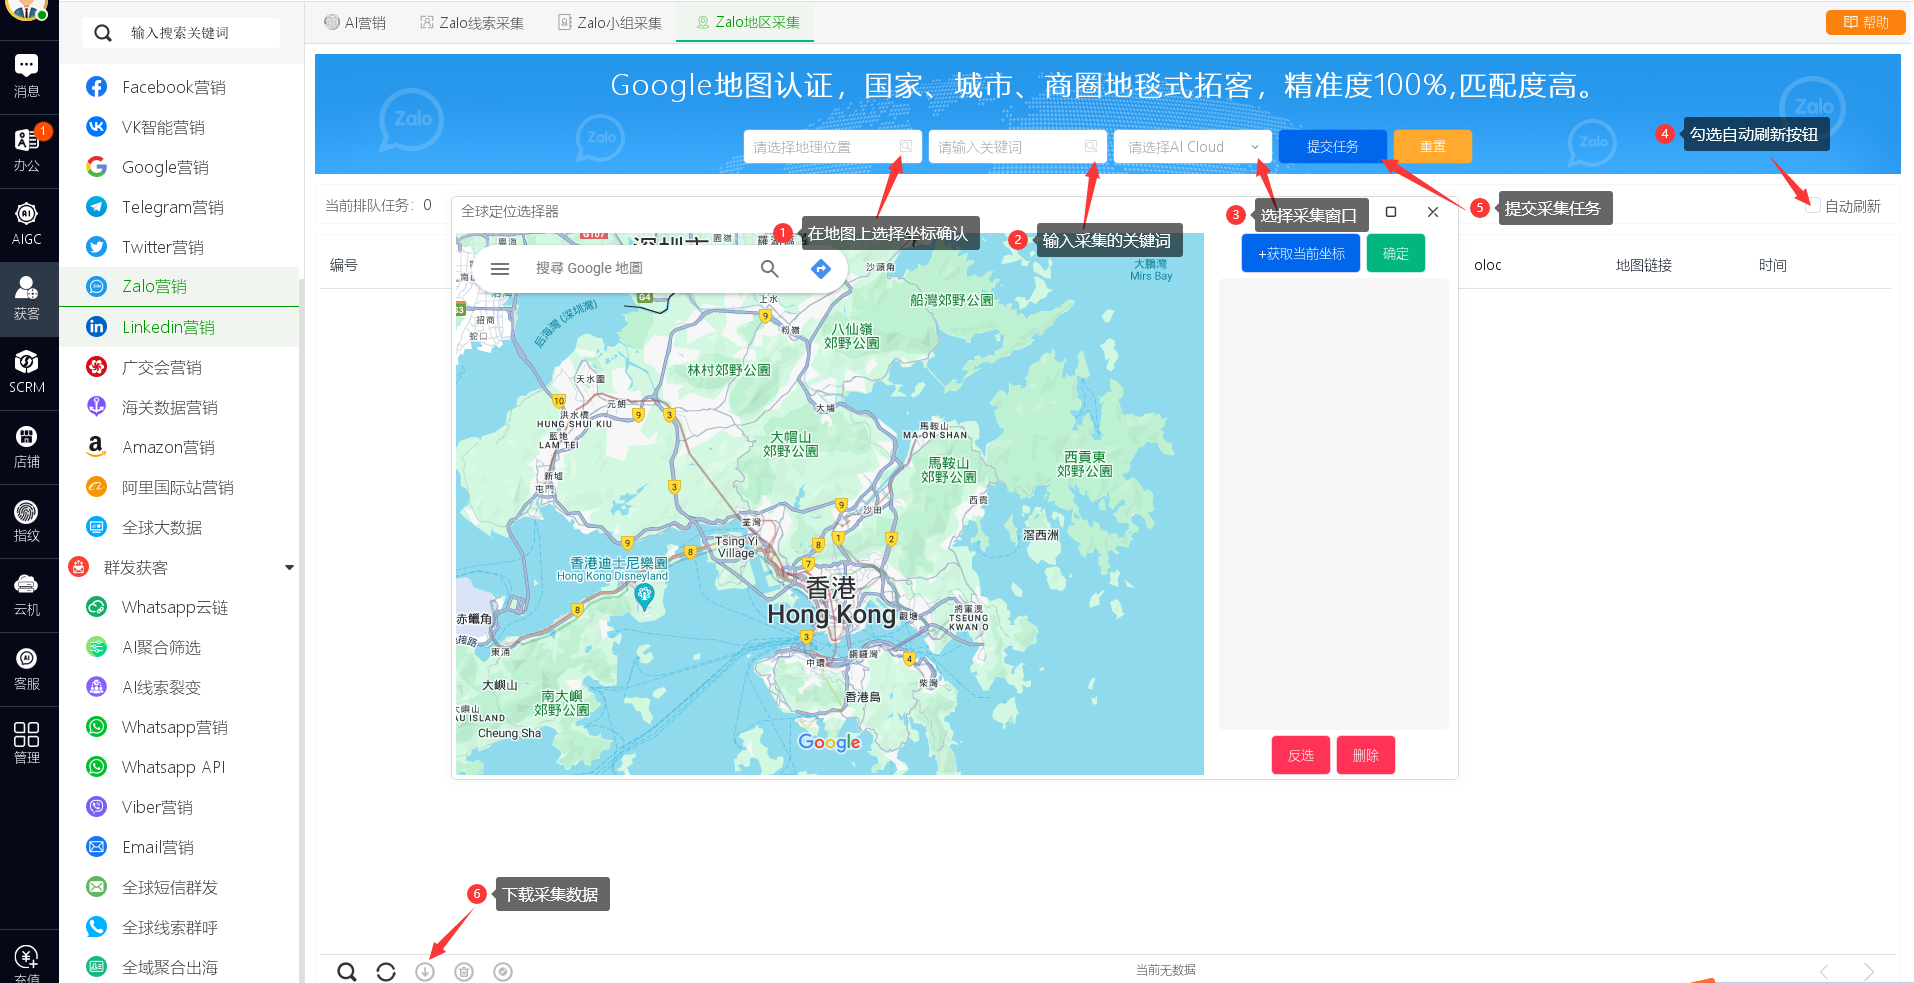Click the download collected data icon

pyautogui.click(x=425, y=971)
